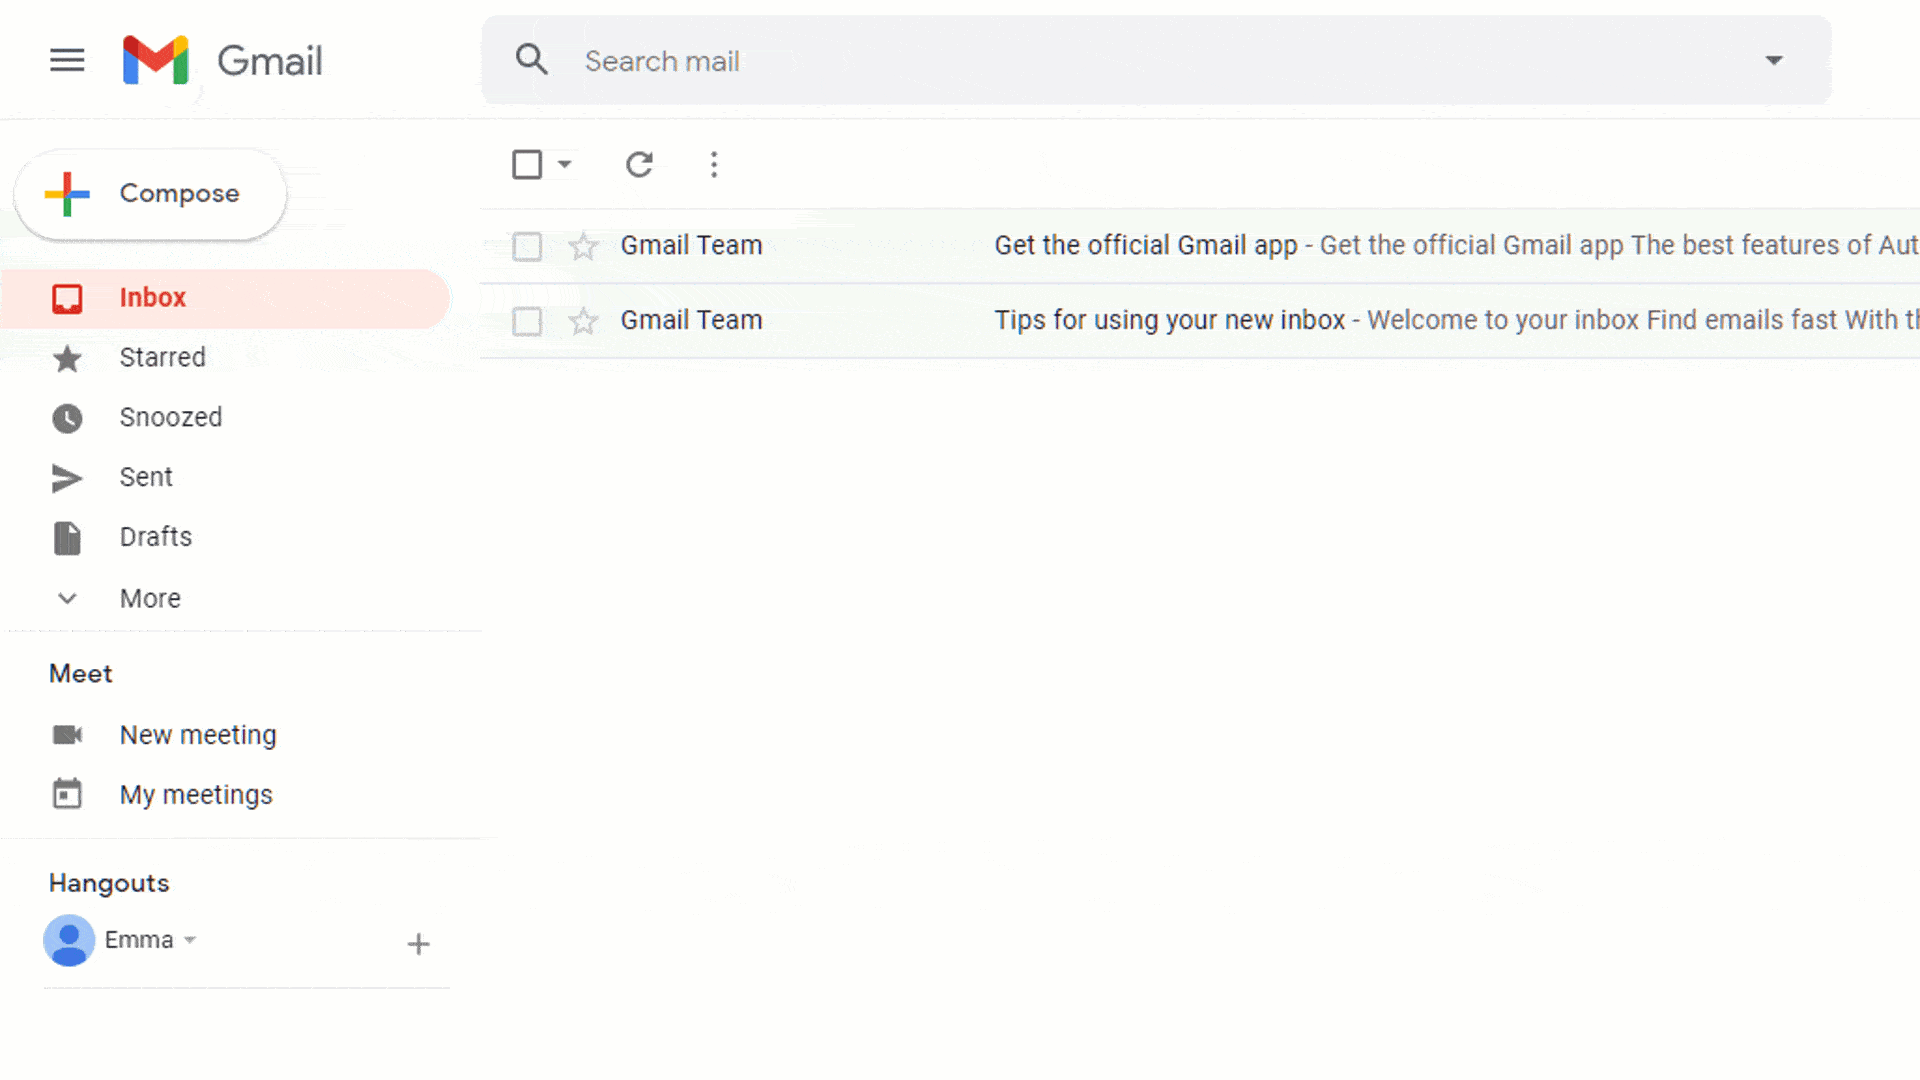Star the 'Tips for using your new inbox' email
The image size is (1920, 1080).
pyautogui.click(x=583, y=321)
